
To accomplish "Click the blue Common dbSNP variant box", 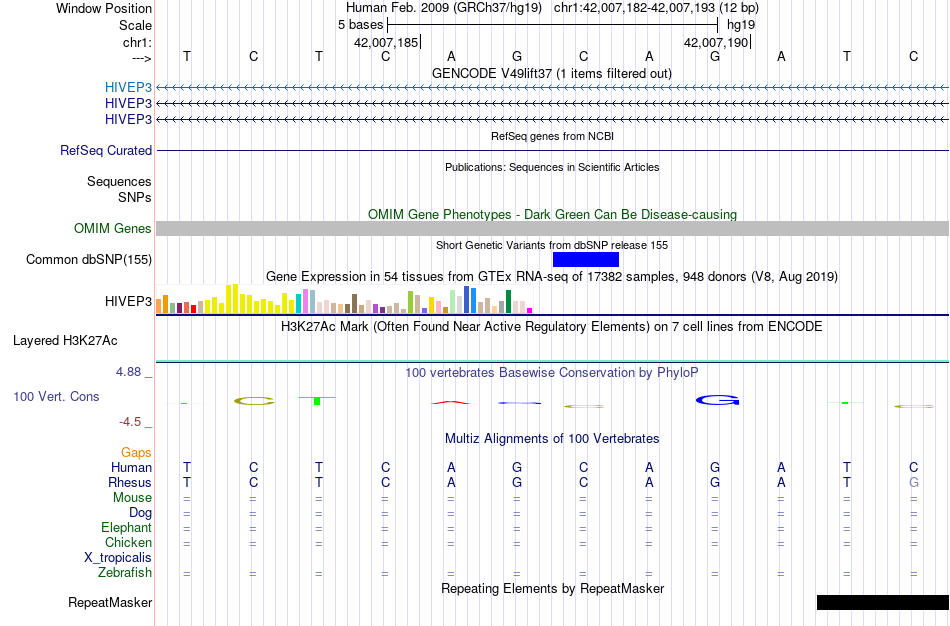I will tap(586, 259).
